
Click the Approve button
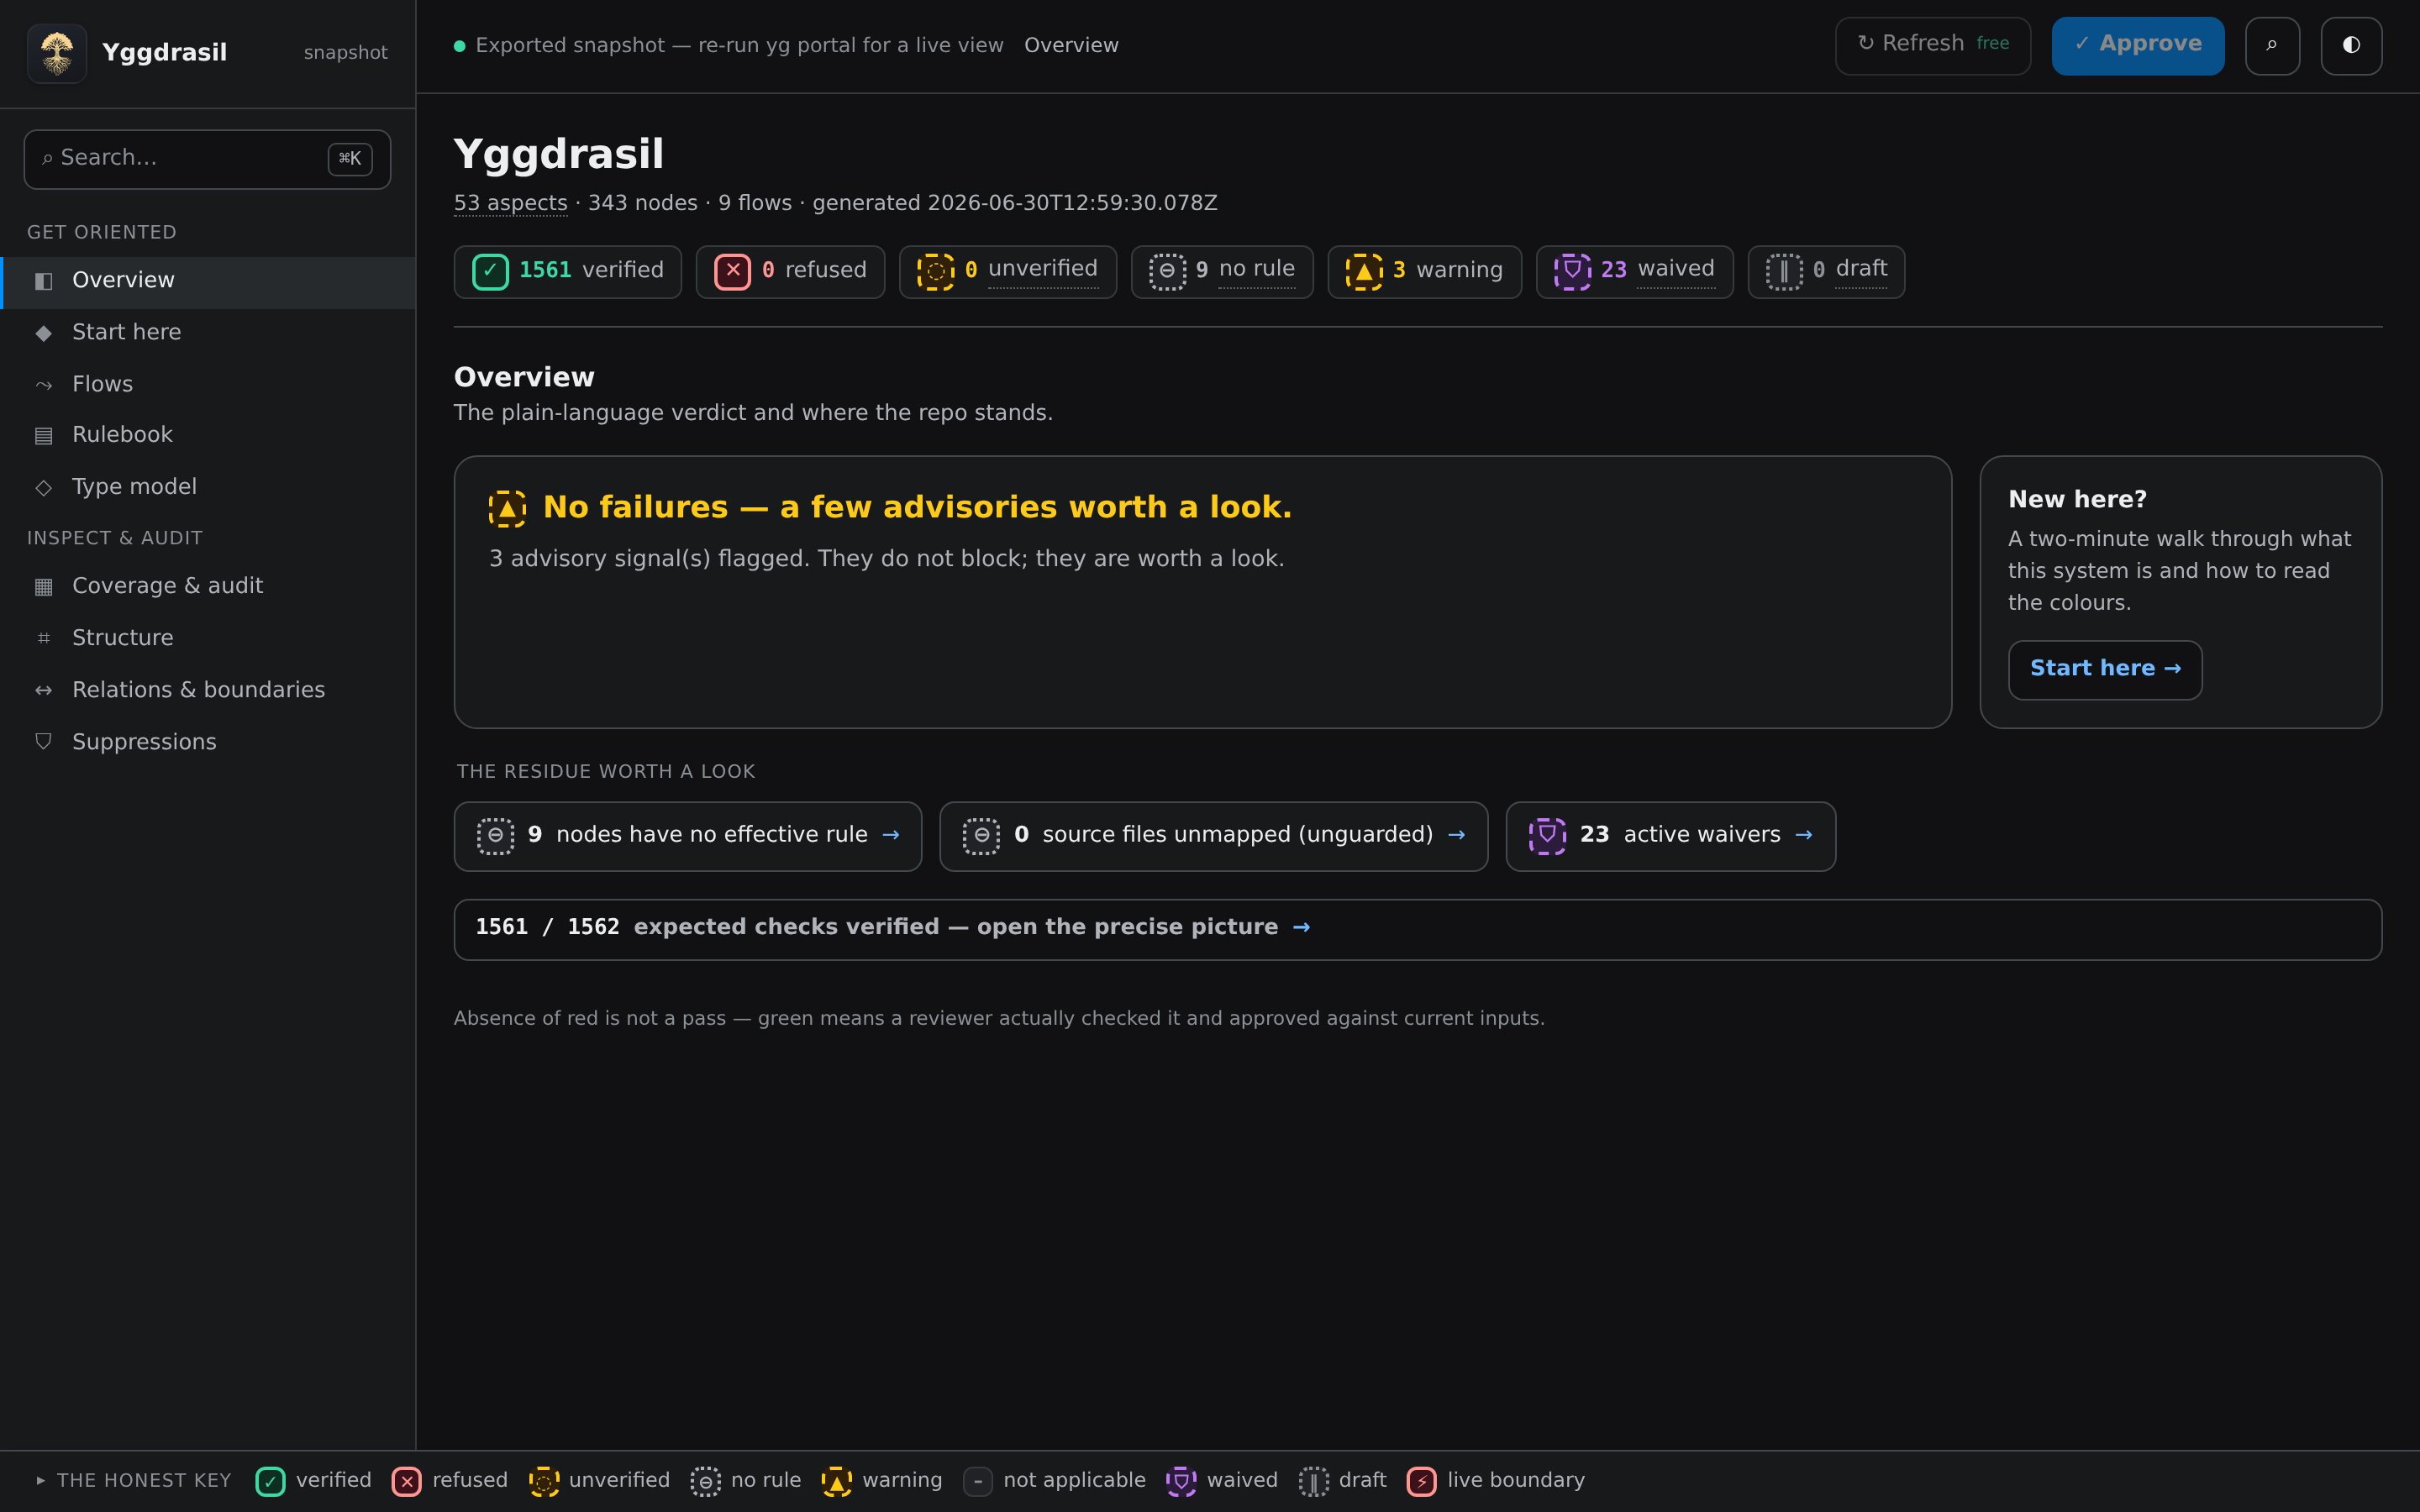coord(2138,46)
